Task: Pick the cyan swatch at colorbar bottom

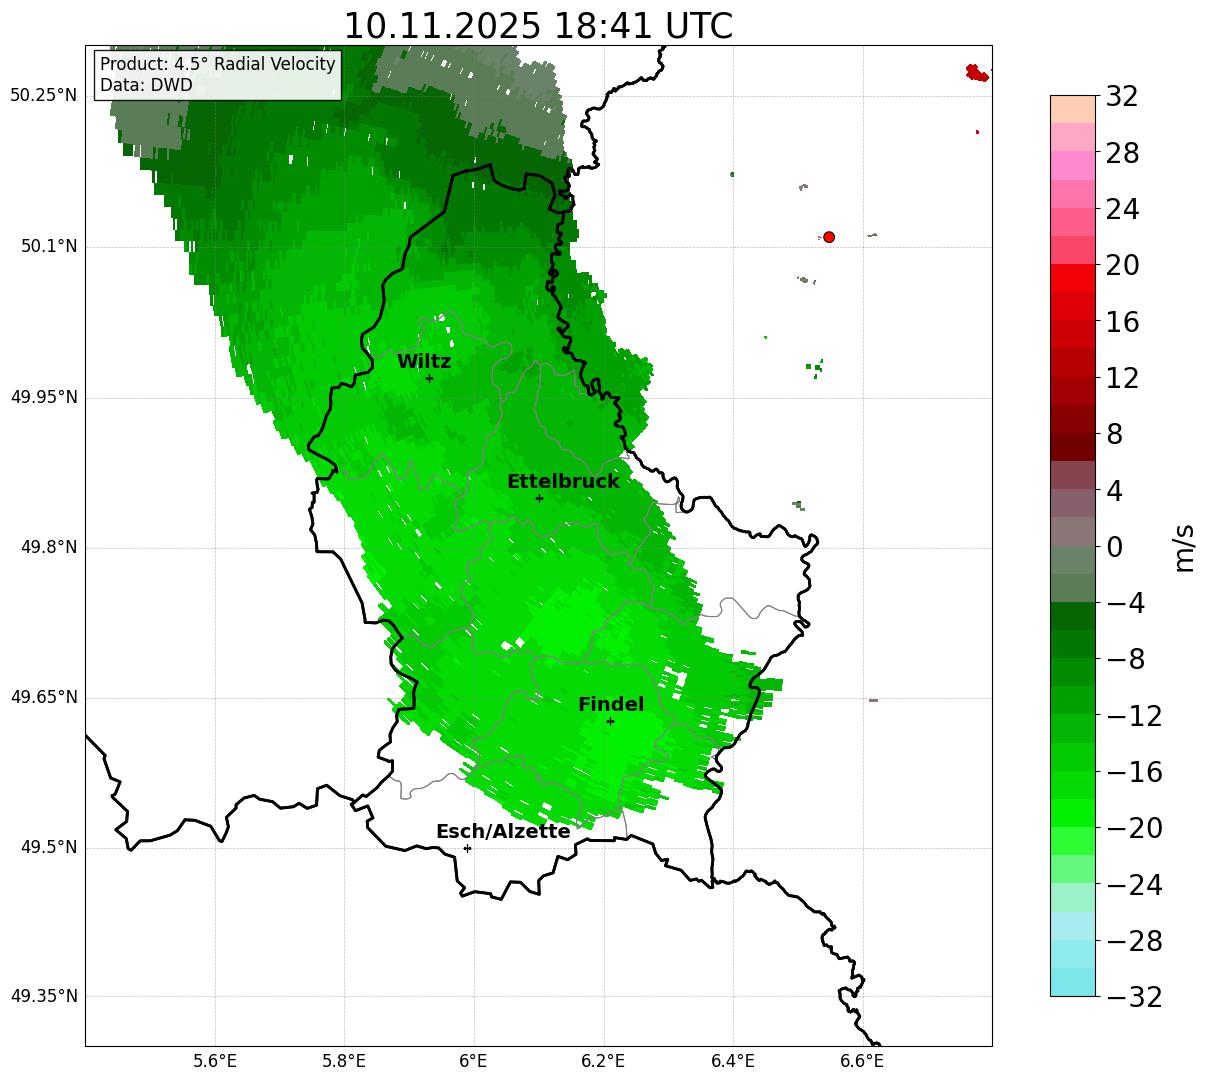Action: click(x=1073, y=982)
